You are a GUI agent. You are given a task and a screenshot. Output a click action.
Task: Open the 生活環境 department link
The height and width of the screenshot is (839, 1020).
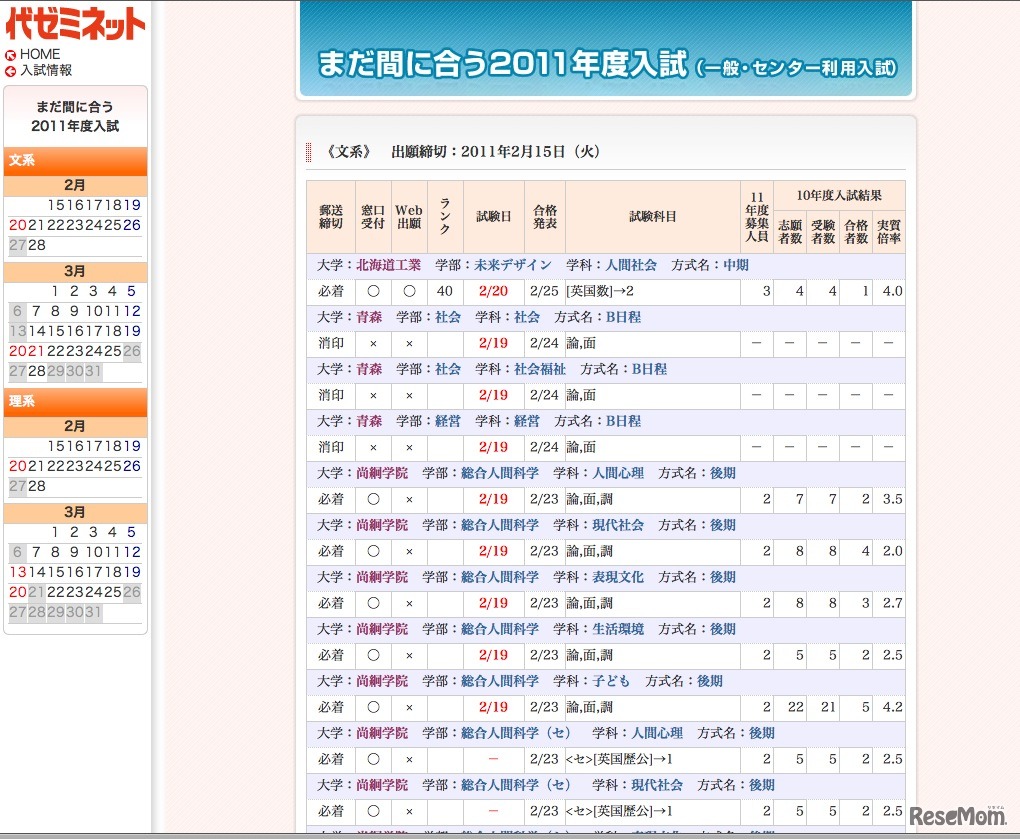pyautogui.click(x=618, y=629)
